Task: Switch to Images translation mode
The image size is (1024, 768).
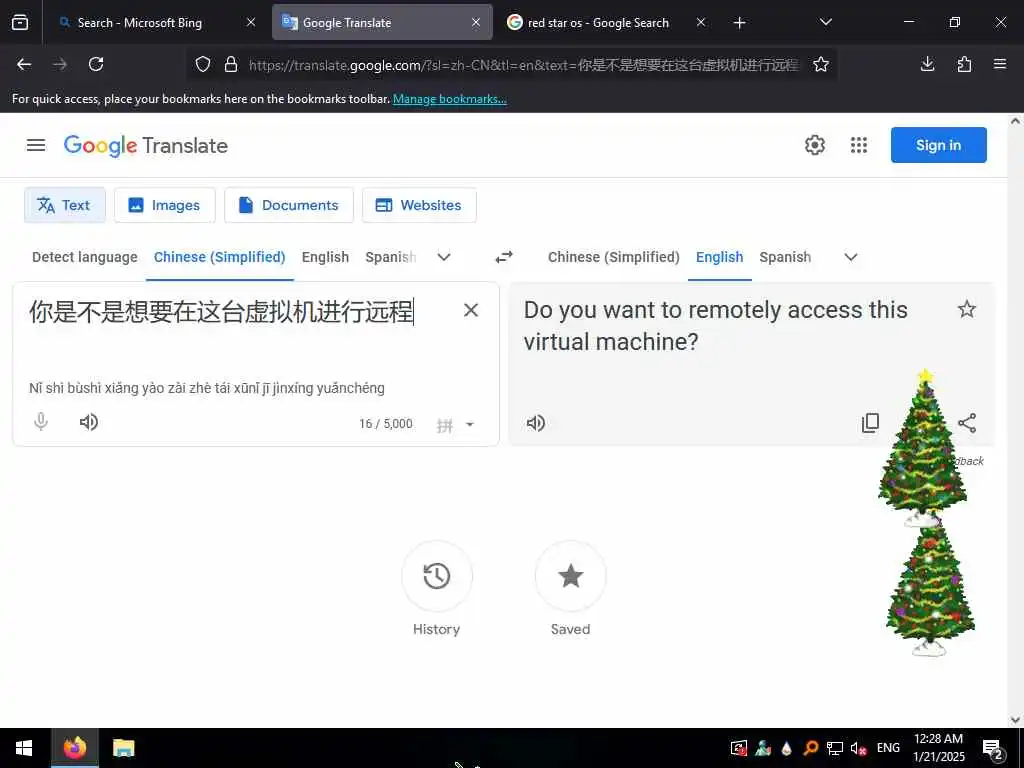Action: coord(165,205)
